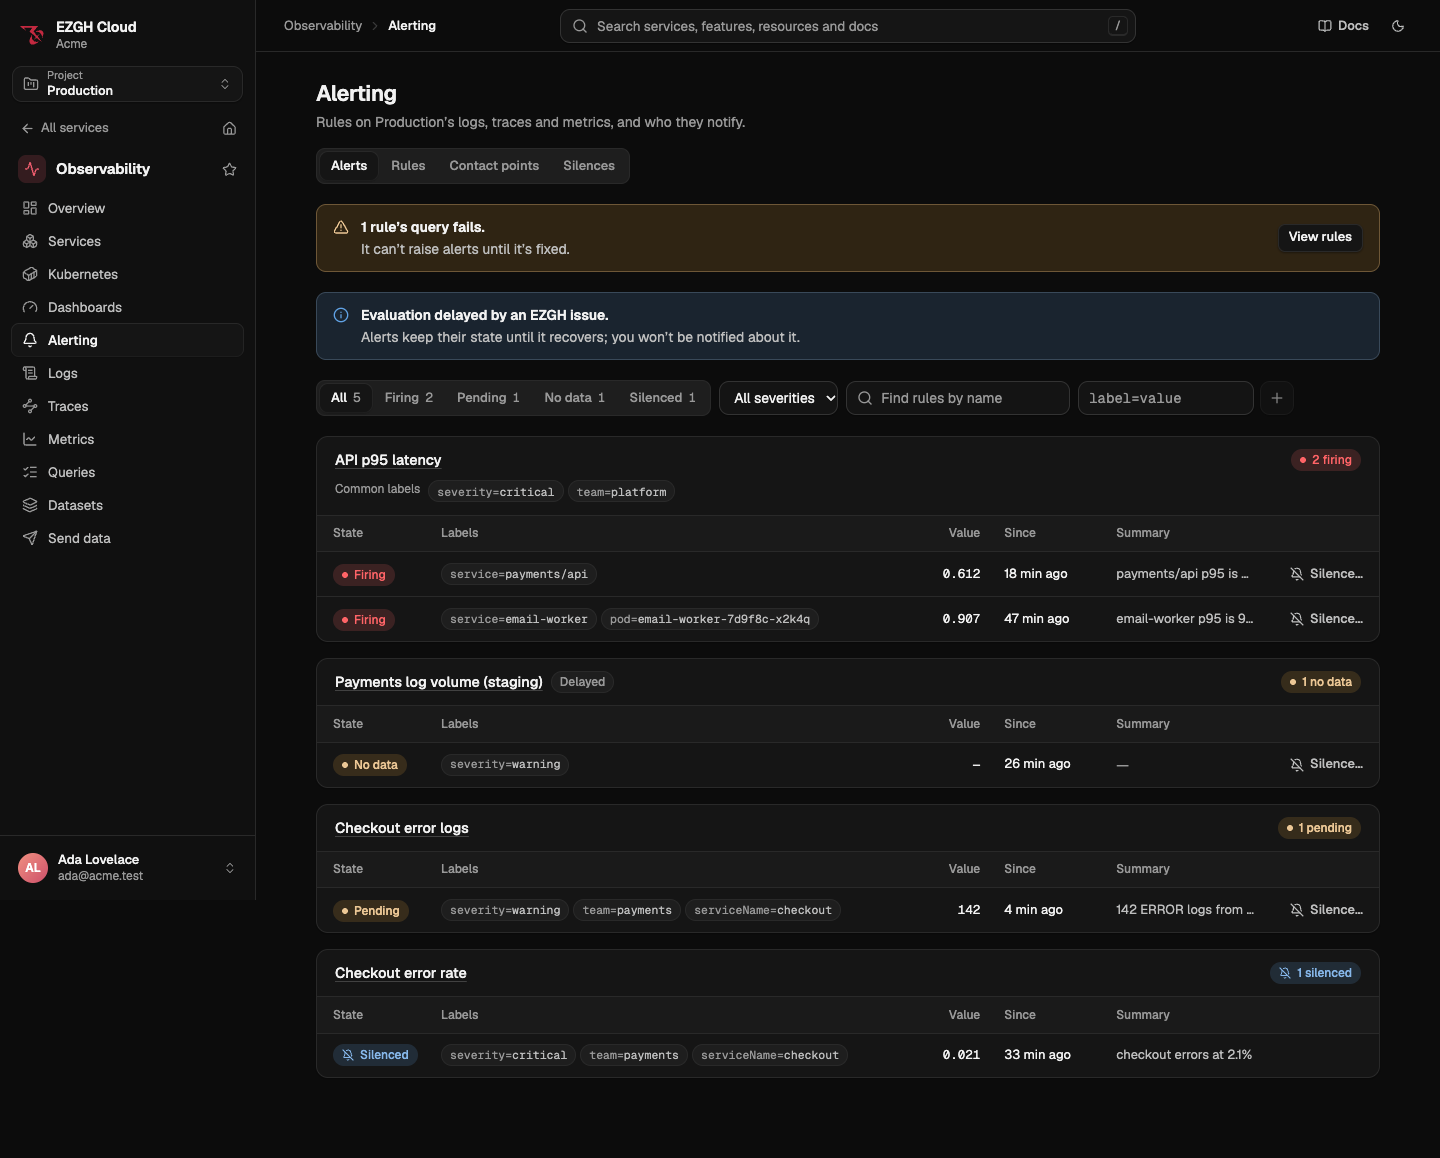Screen dimensions: 1440x1158
Task: Show only No data alerts
Action: click(574, 398)
